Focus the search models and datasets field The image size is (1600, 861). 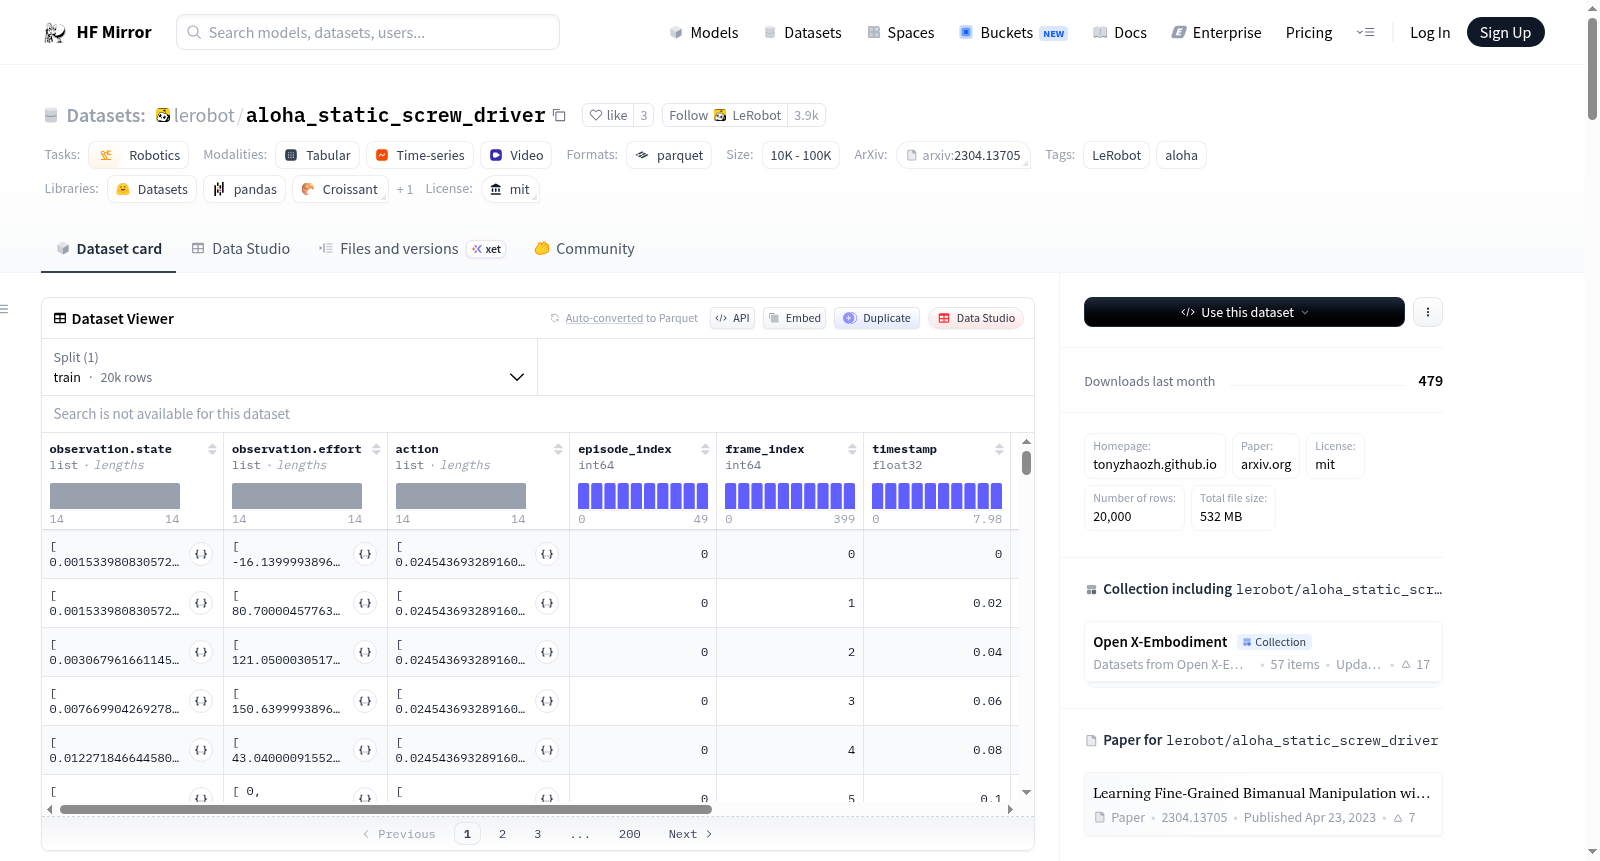(x=368, y=33)
